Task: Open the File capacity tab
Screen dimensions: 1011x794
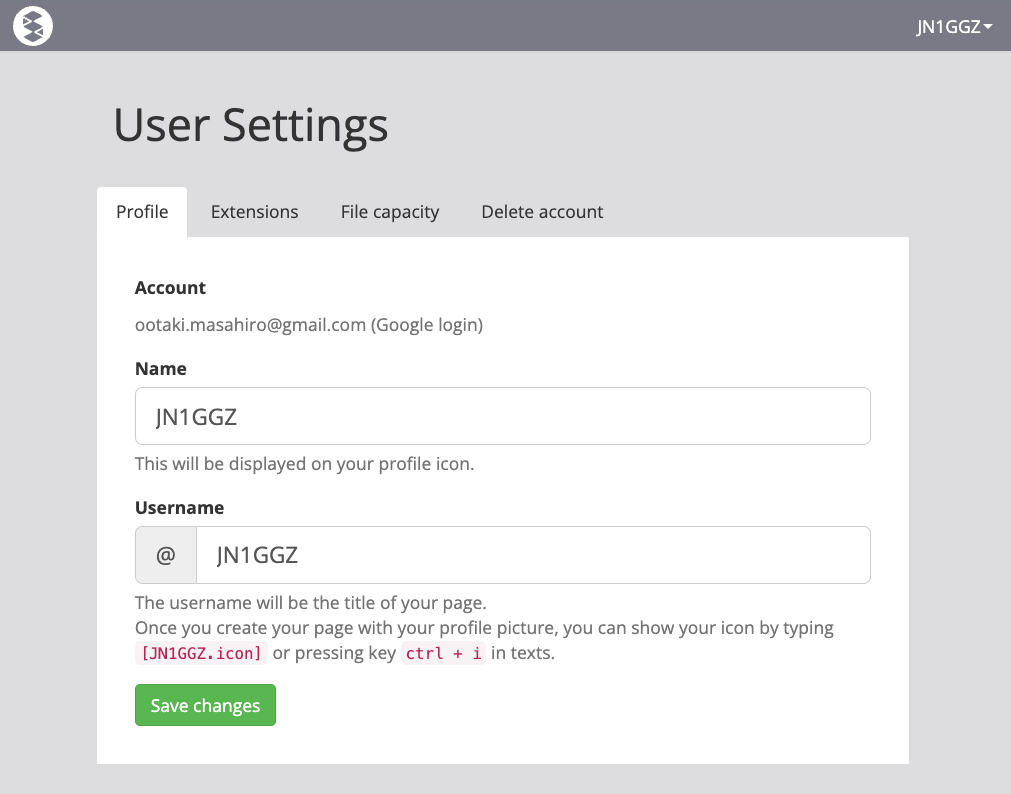Action: [390, 212]
